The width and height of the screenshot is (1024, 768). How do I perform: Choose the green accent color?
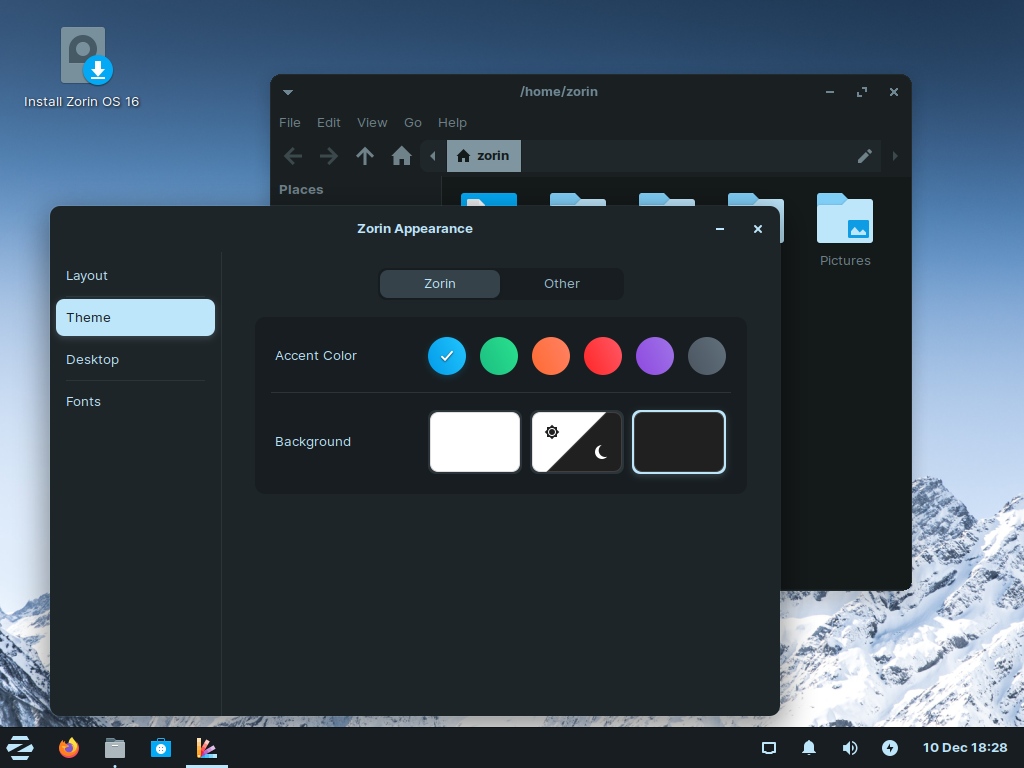[499, 356]
